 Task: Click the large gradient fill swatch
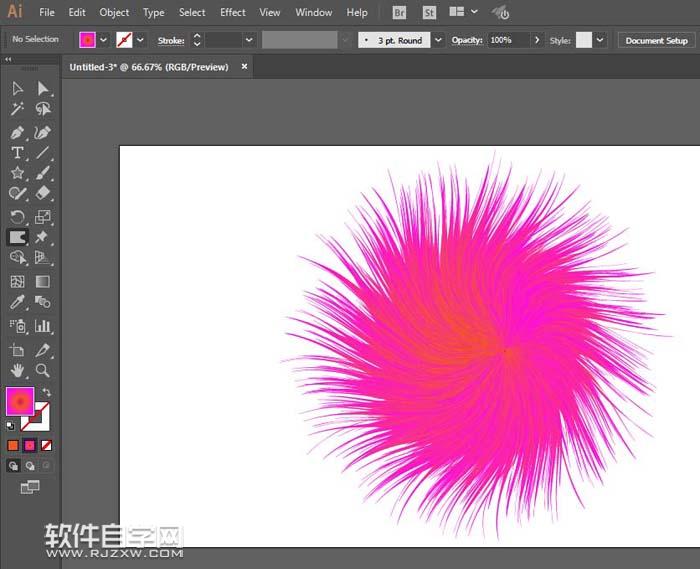tap(20, 402)
